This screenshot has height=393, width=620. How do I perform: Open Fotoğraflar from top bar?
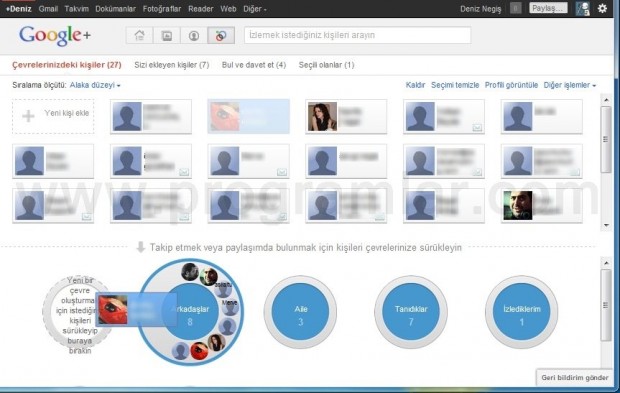162,9
